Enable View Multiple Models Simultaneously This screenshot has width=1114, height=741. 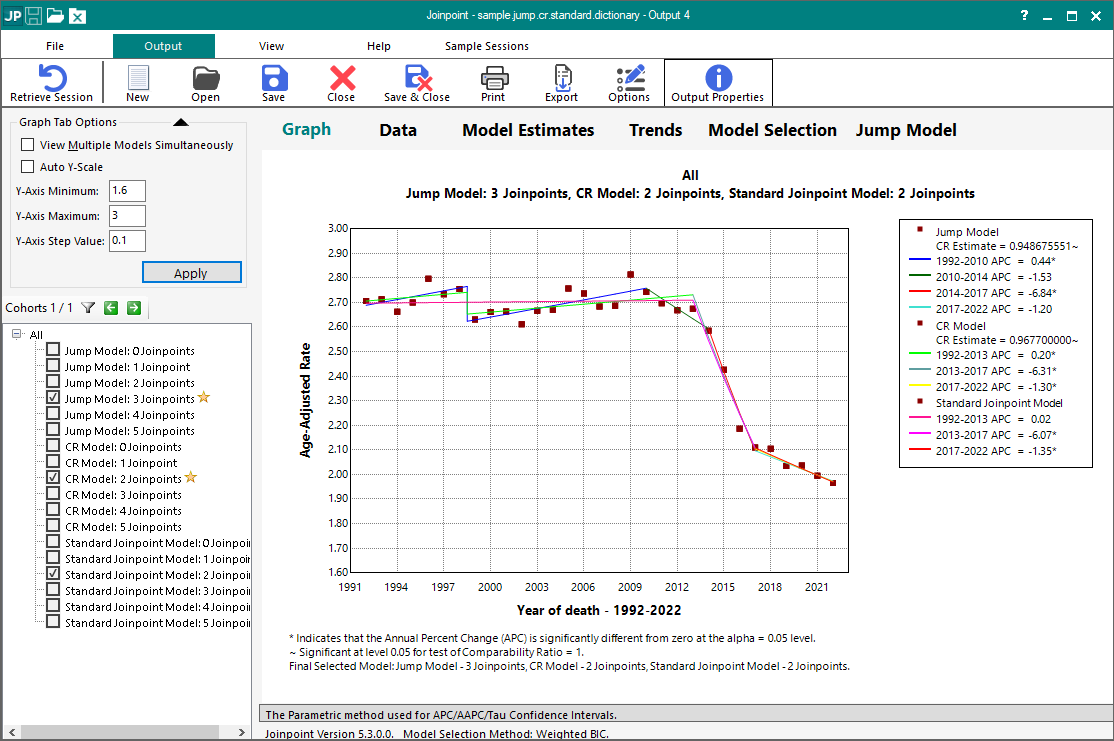28,145
